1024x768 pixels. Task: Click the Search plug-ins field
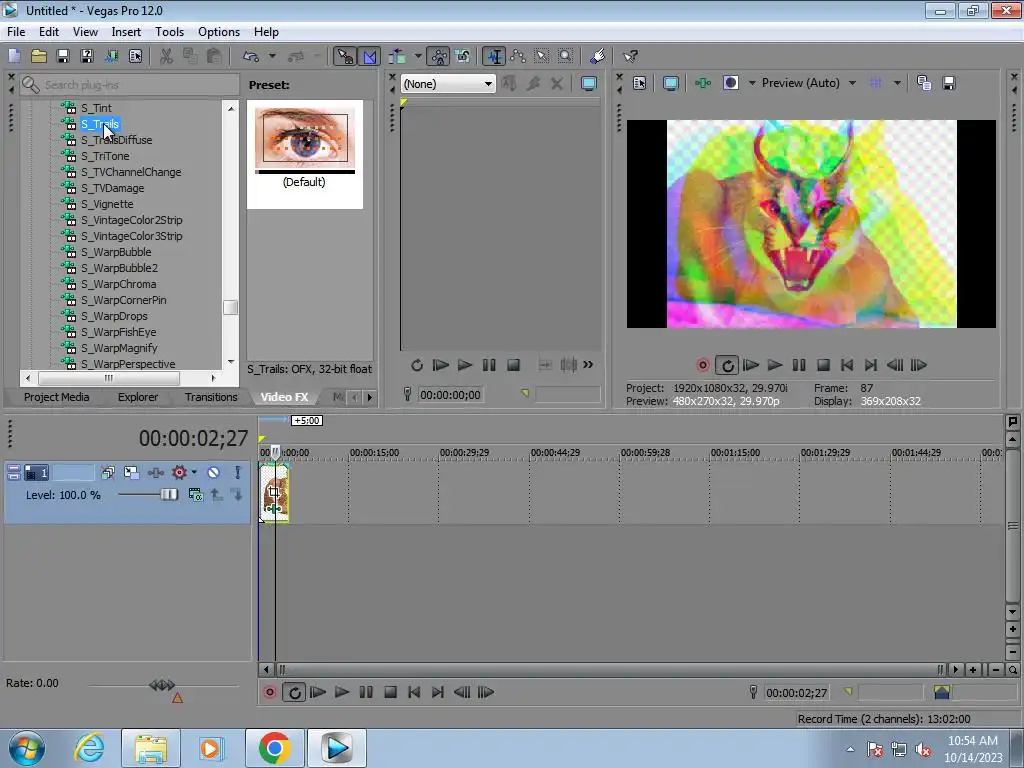[129, 85]
